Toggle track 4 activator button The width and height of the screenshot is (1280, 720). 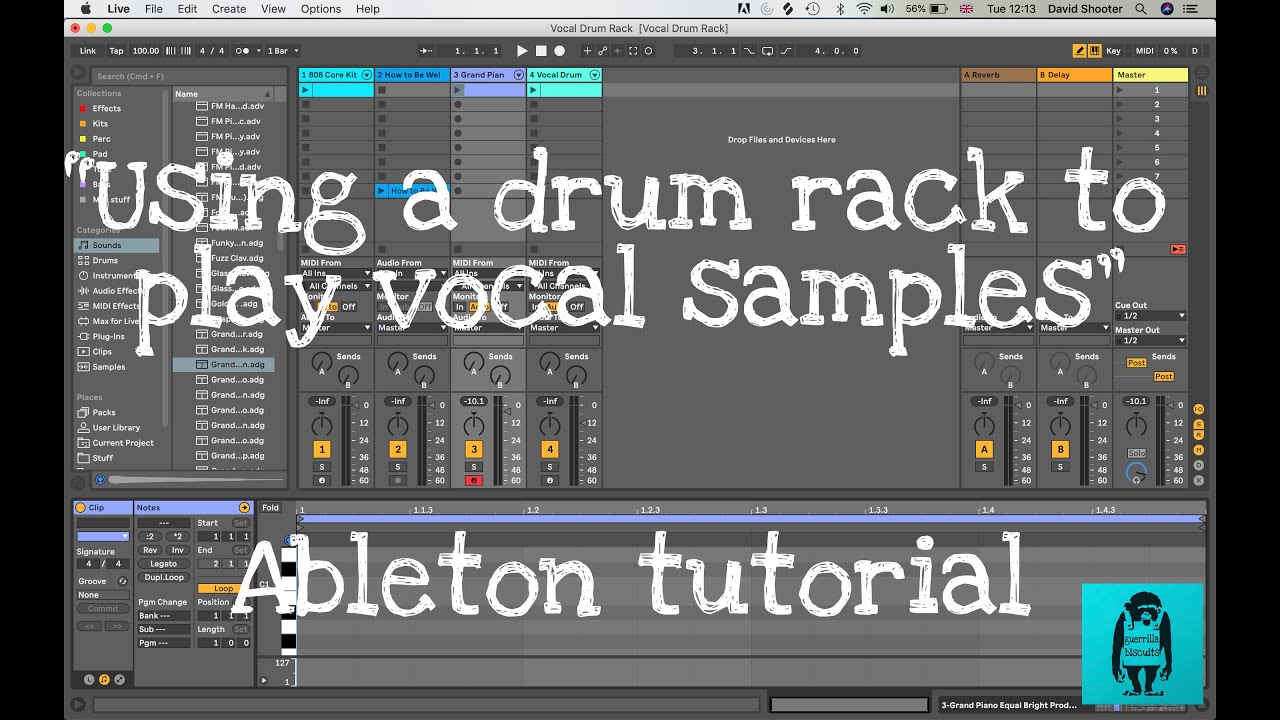tap(549, 450)
